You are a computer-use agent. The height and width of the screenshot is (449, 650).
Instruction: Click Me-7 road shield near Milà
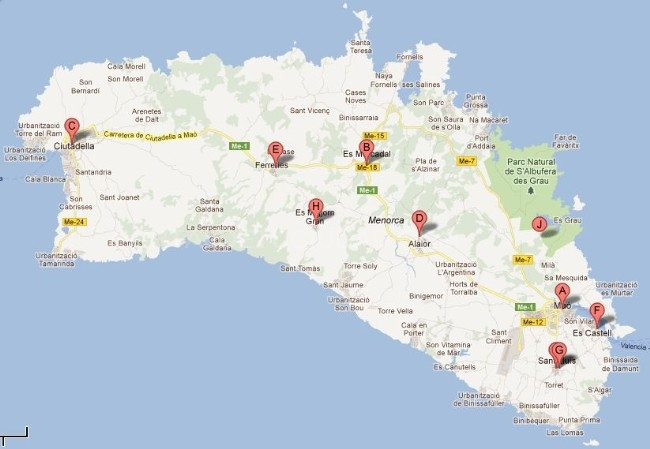[522, 260]
